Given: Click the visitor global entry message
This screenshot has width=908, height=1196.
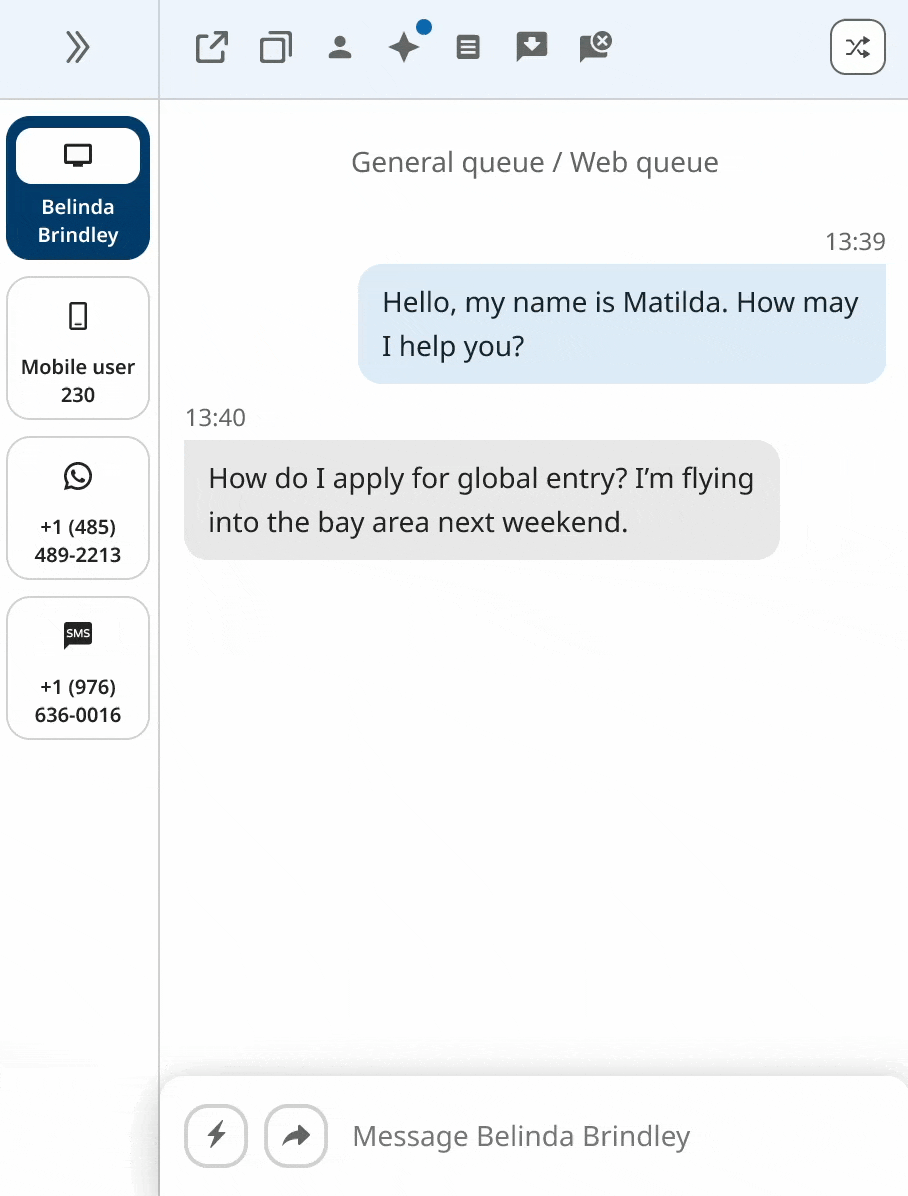Looking at the screenshot, I should click(x=481, y=500).
